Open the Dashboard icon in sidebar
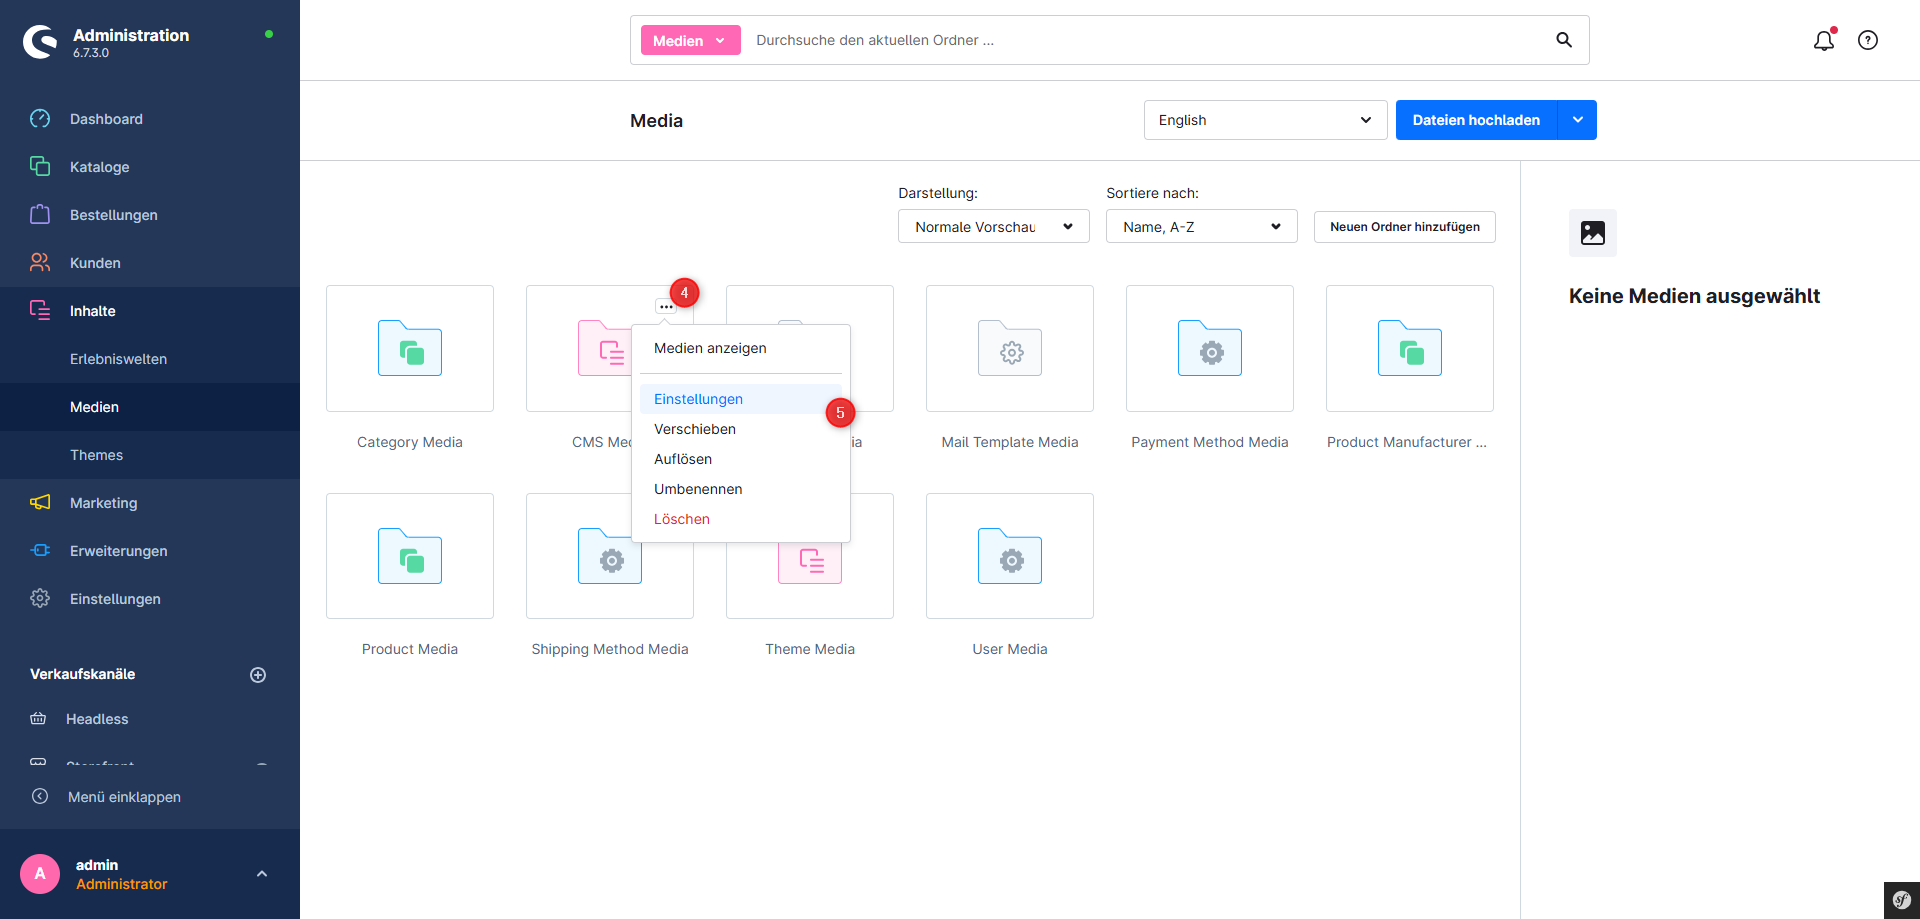 tap(40, 119)
